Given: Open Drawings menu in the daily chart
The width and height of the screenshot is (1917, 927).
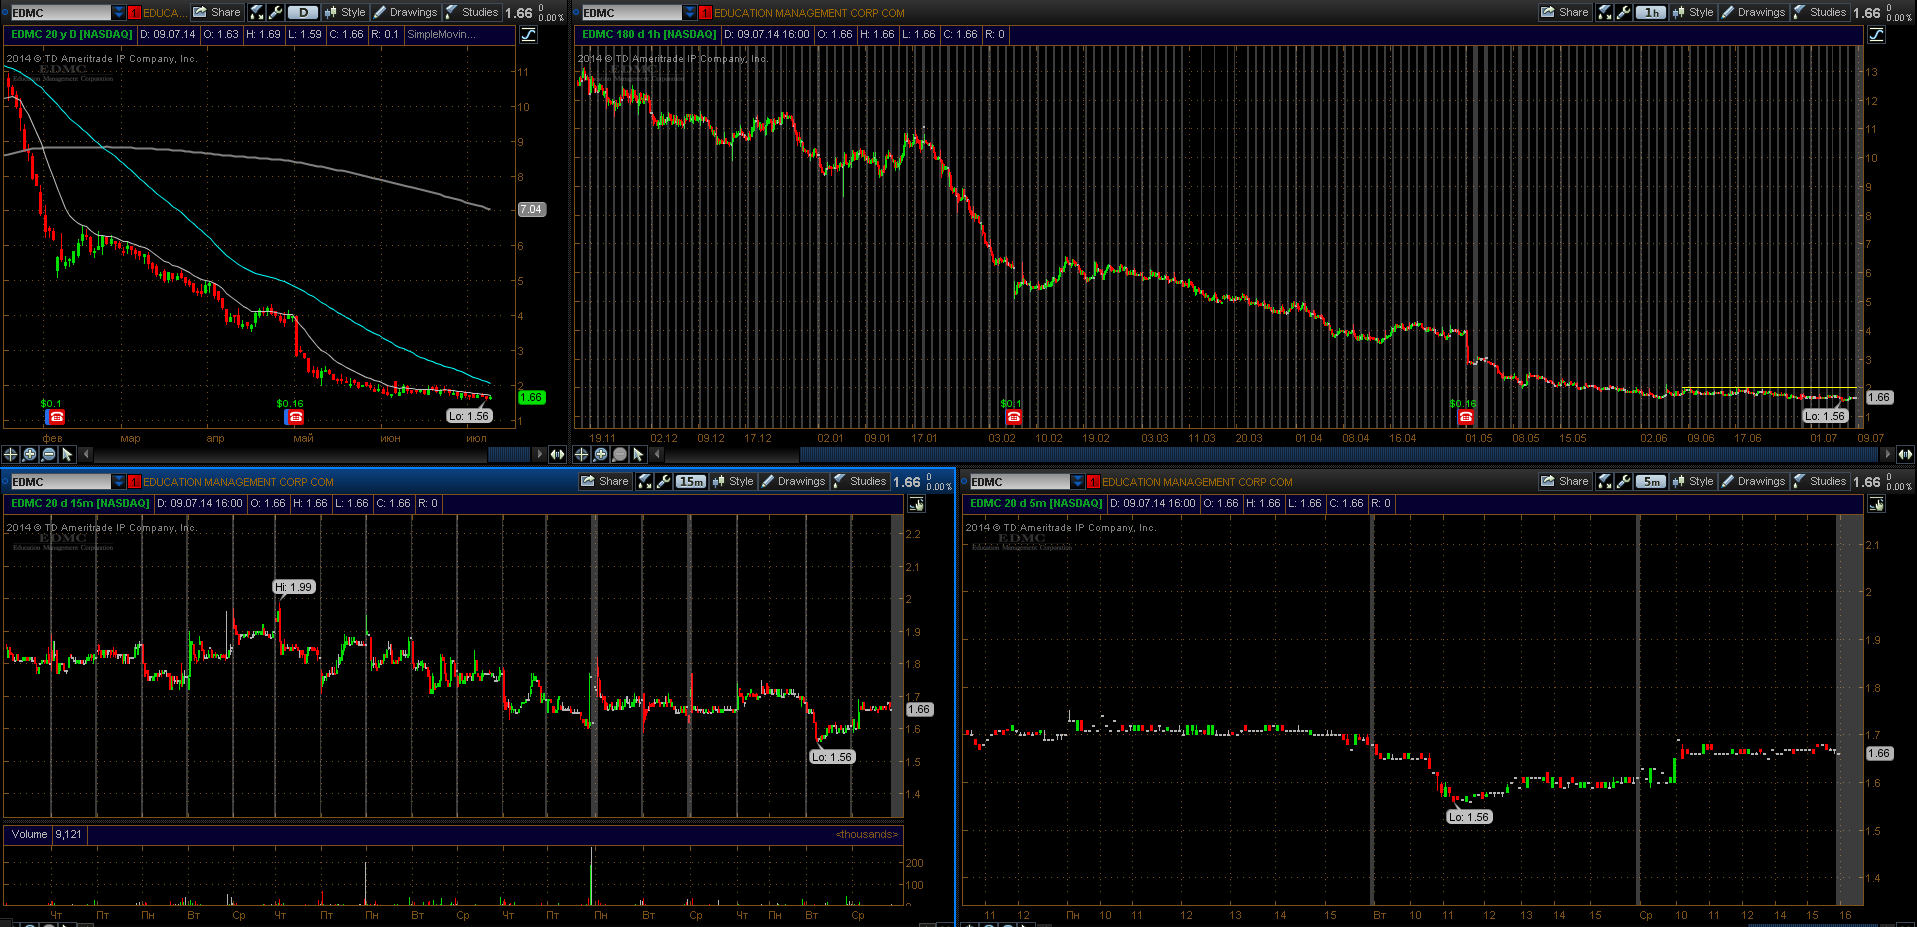Looking at the screenshot, I should 405,12.
